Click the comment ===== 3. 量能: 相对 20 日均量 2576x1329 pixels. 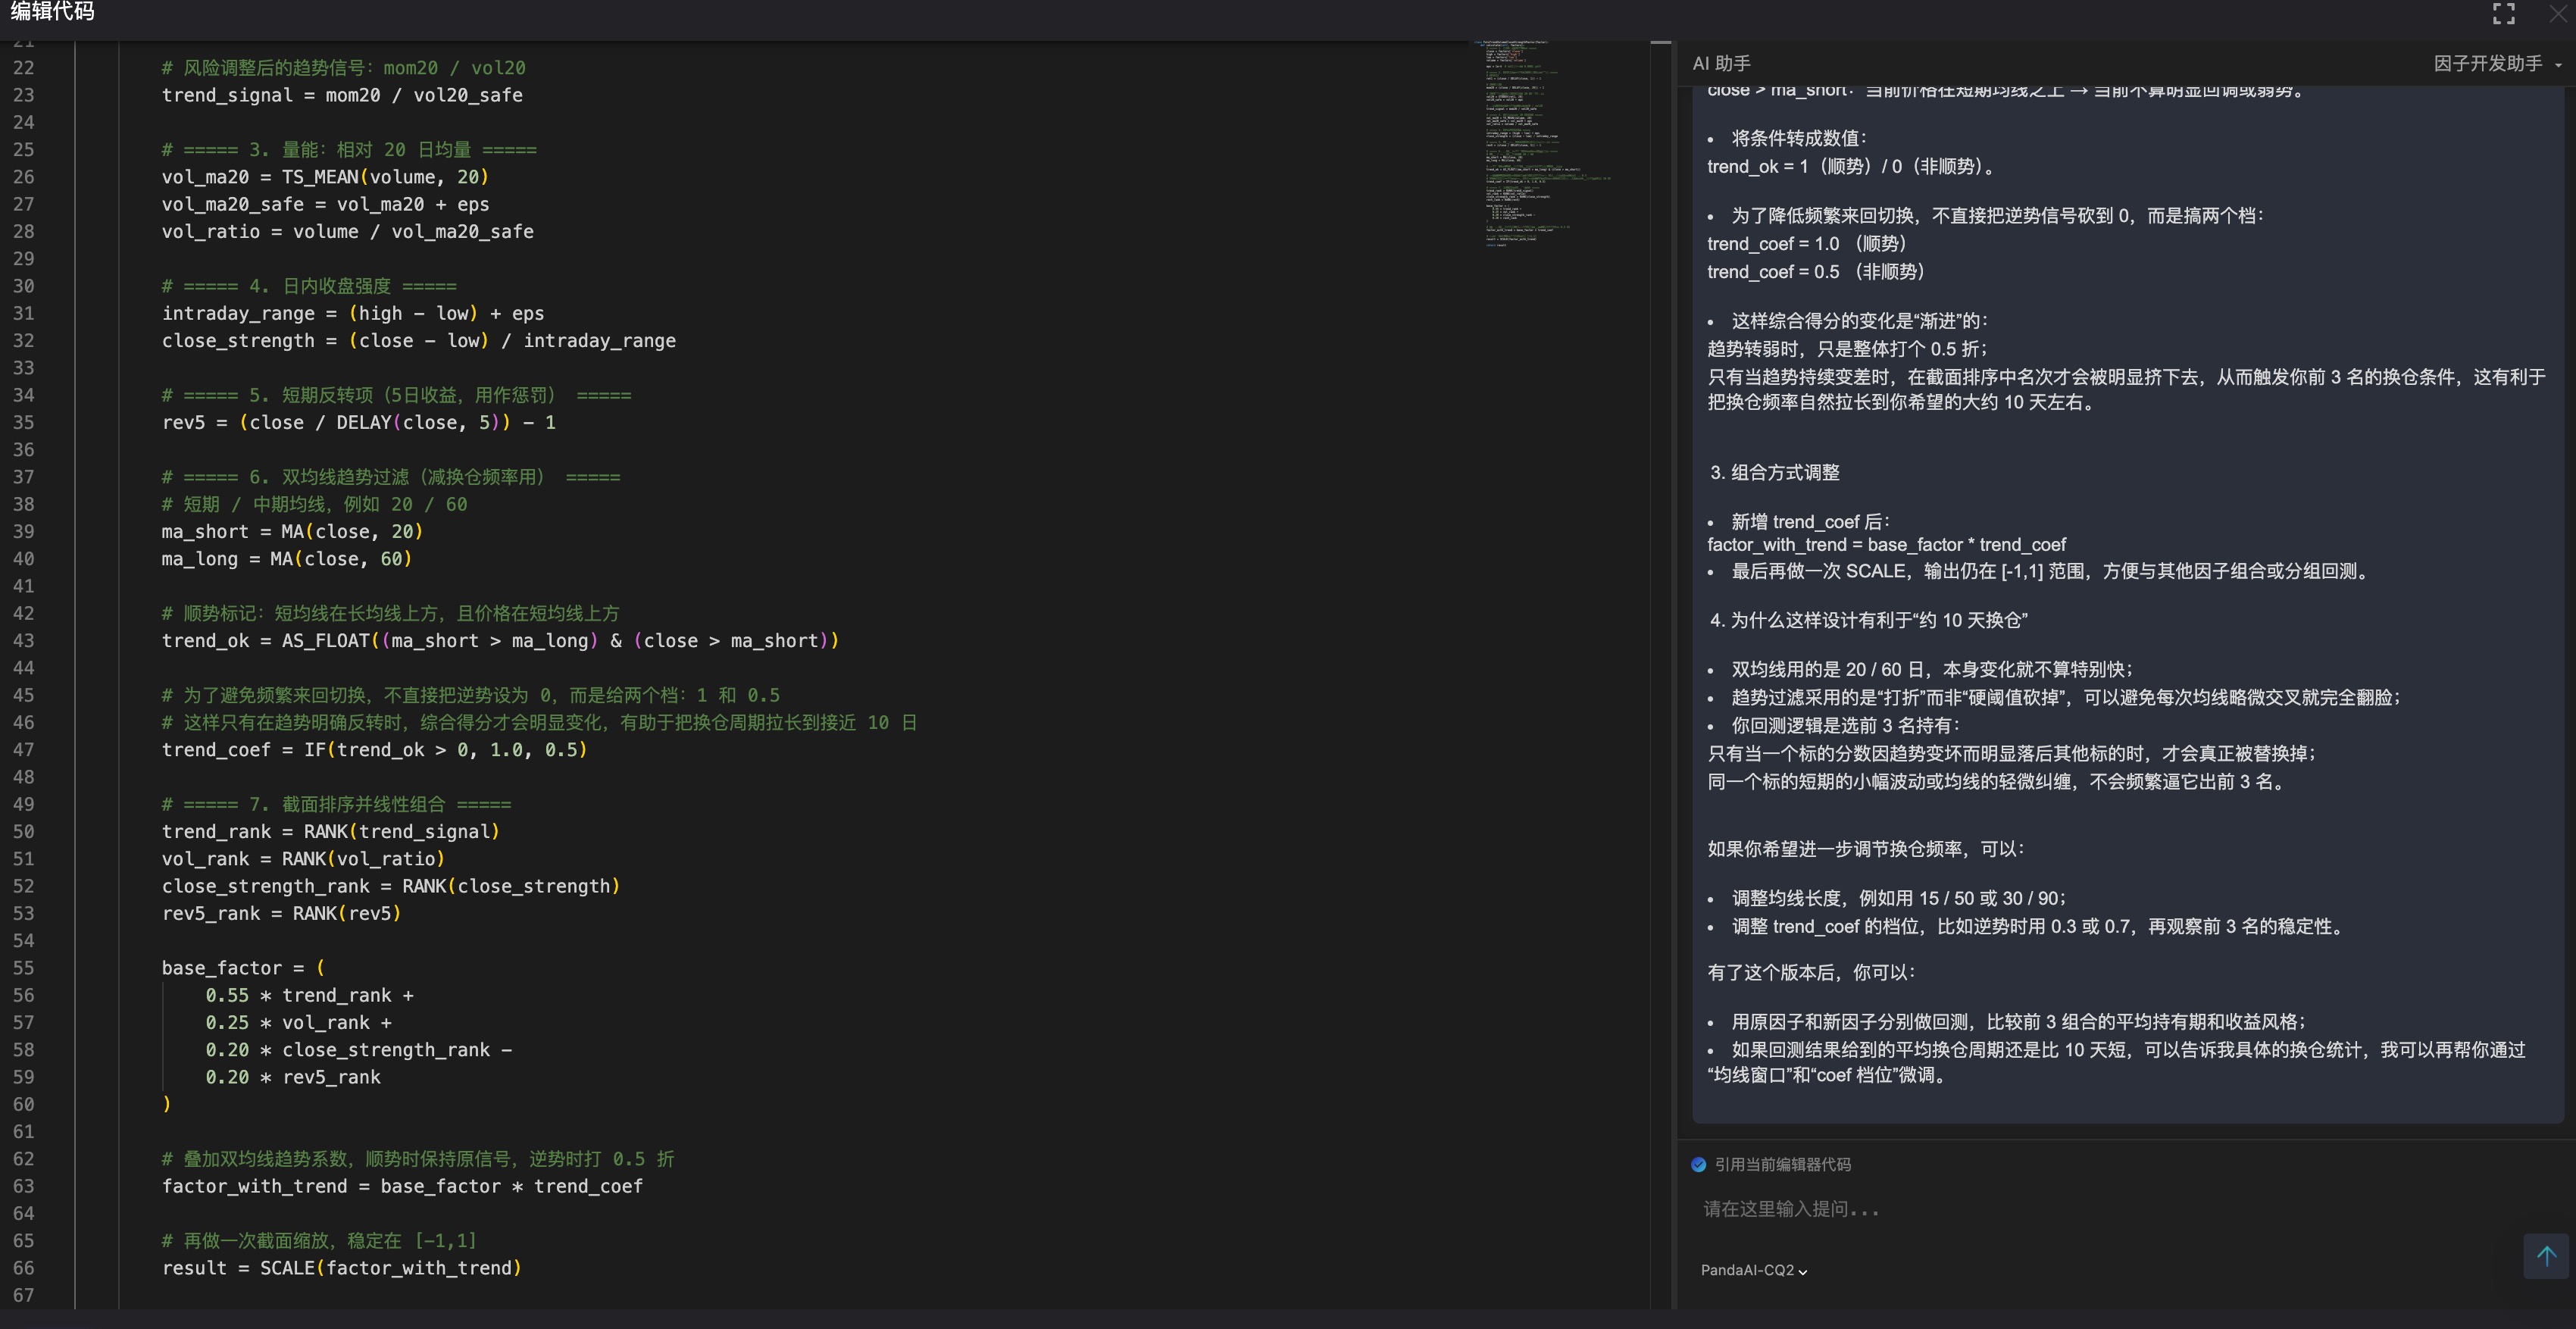click(349, 149)
